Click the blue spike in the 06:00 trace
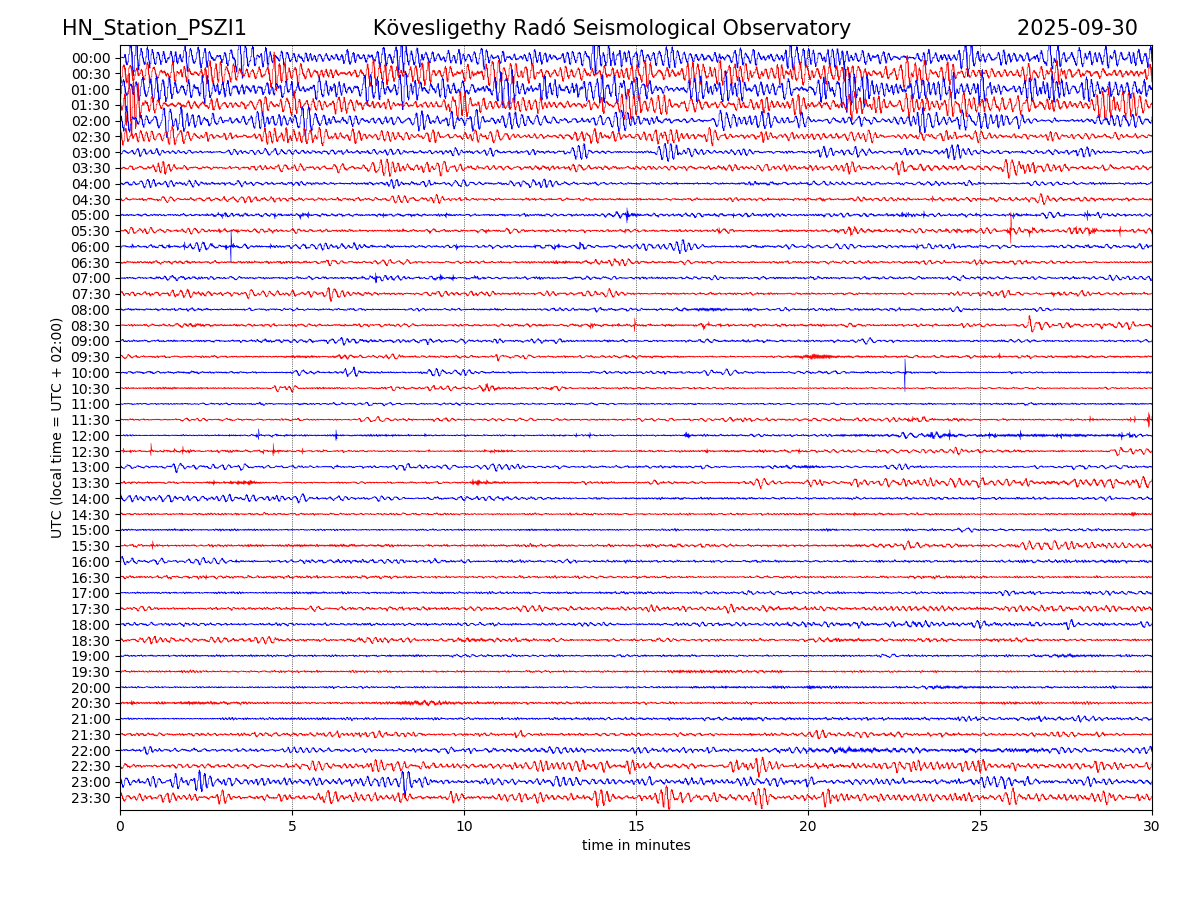 coord(231,245)
